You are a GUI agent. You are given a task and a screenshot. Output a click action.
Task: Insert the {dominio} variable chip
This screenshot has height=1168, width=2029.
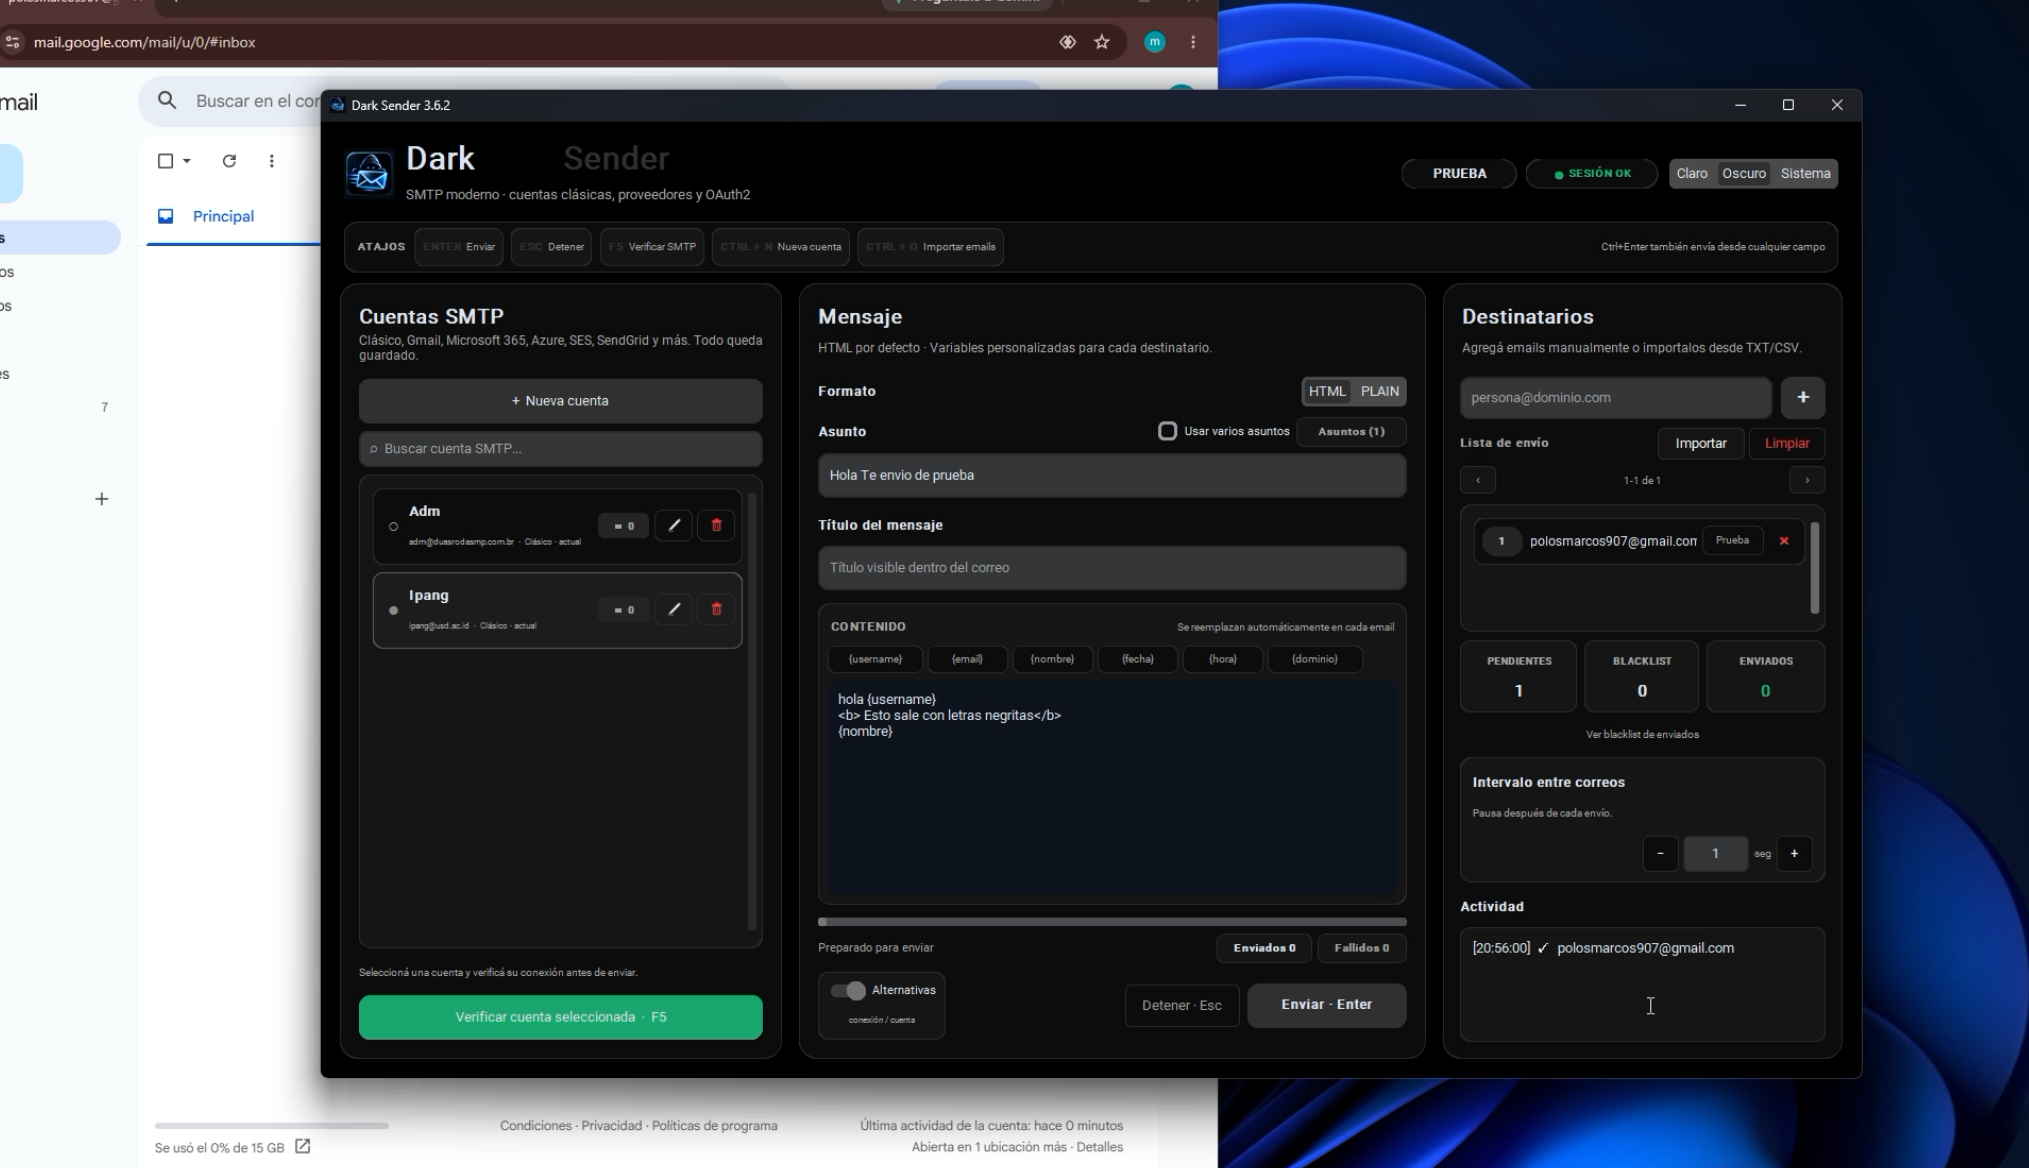pyautogui.click(x=1314, y=659)
